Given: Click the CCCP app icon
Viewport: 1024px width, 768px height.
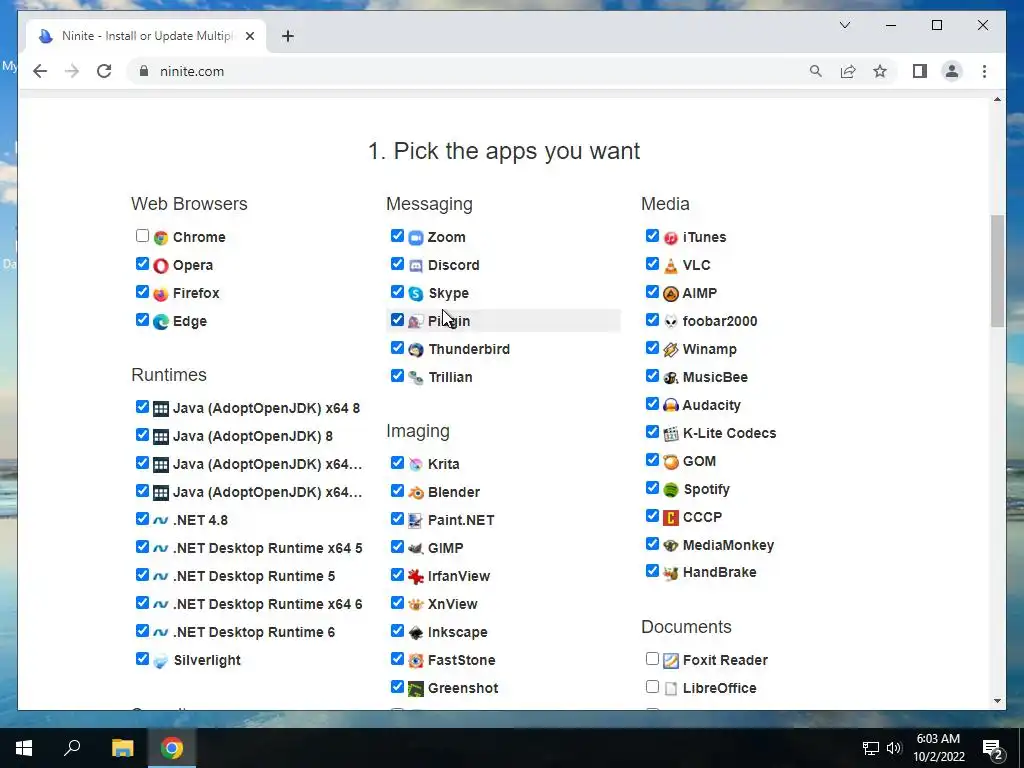Looking at the screenshot, I should (671, 518).
